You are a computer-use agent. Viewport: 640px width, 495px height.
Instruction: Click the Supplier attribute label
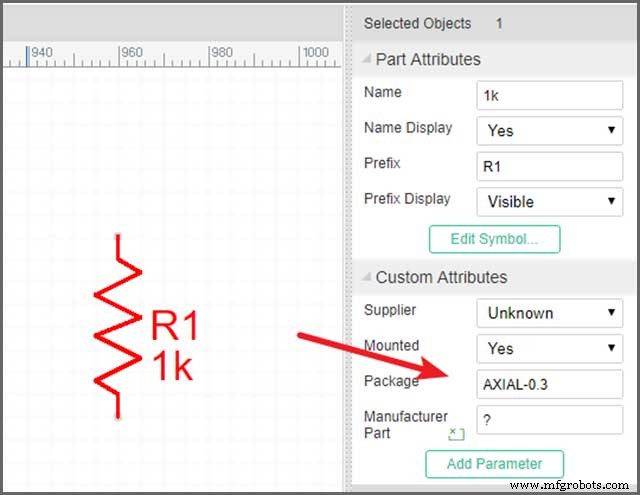390,310
